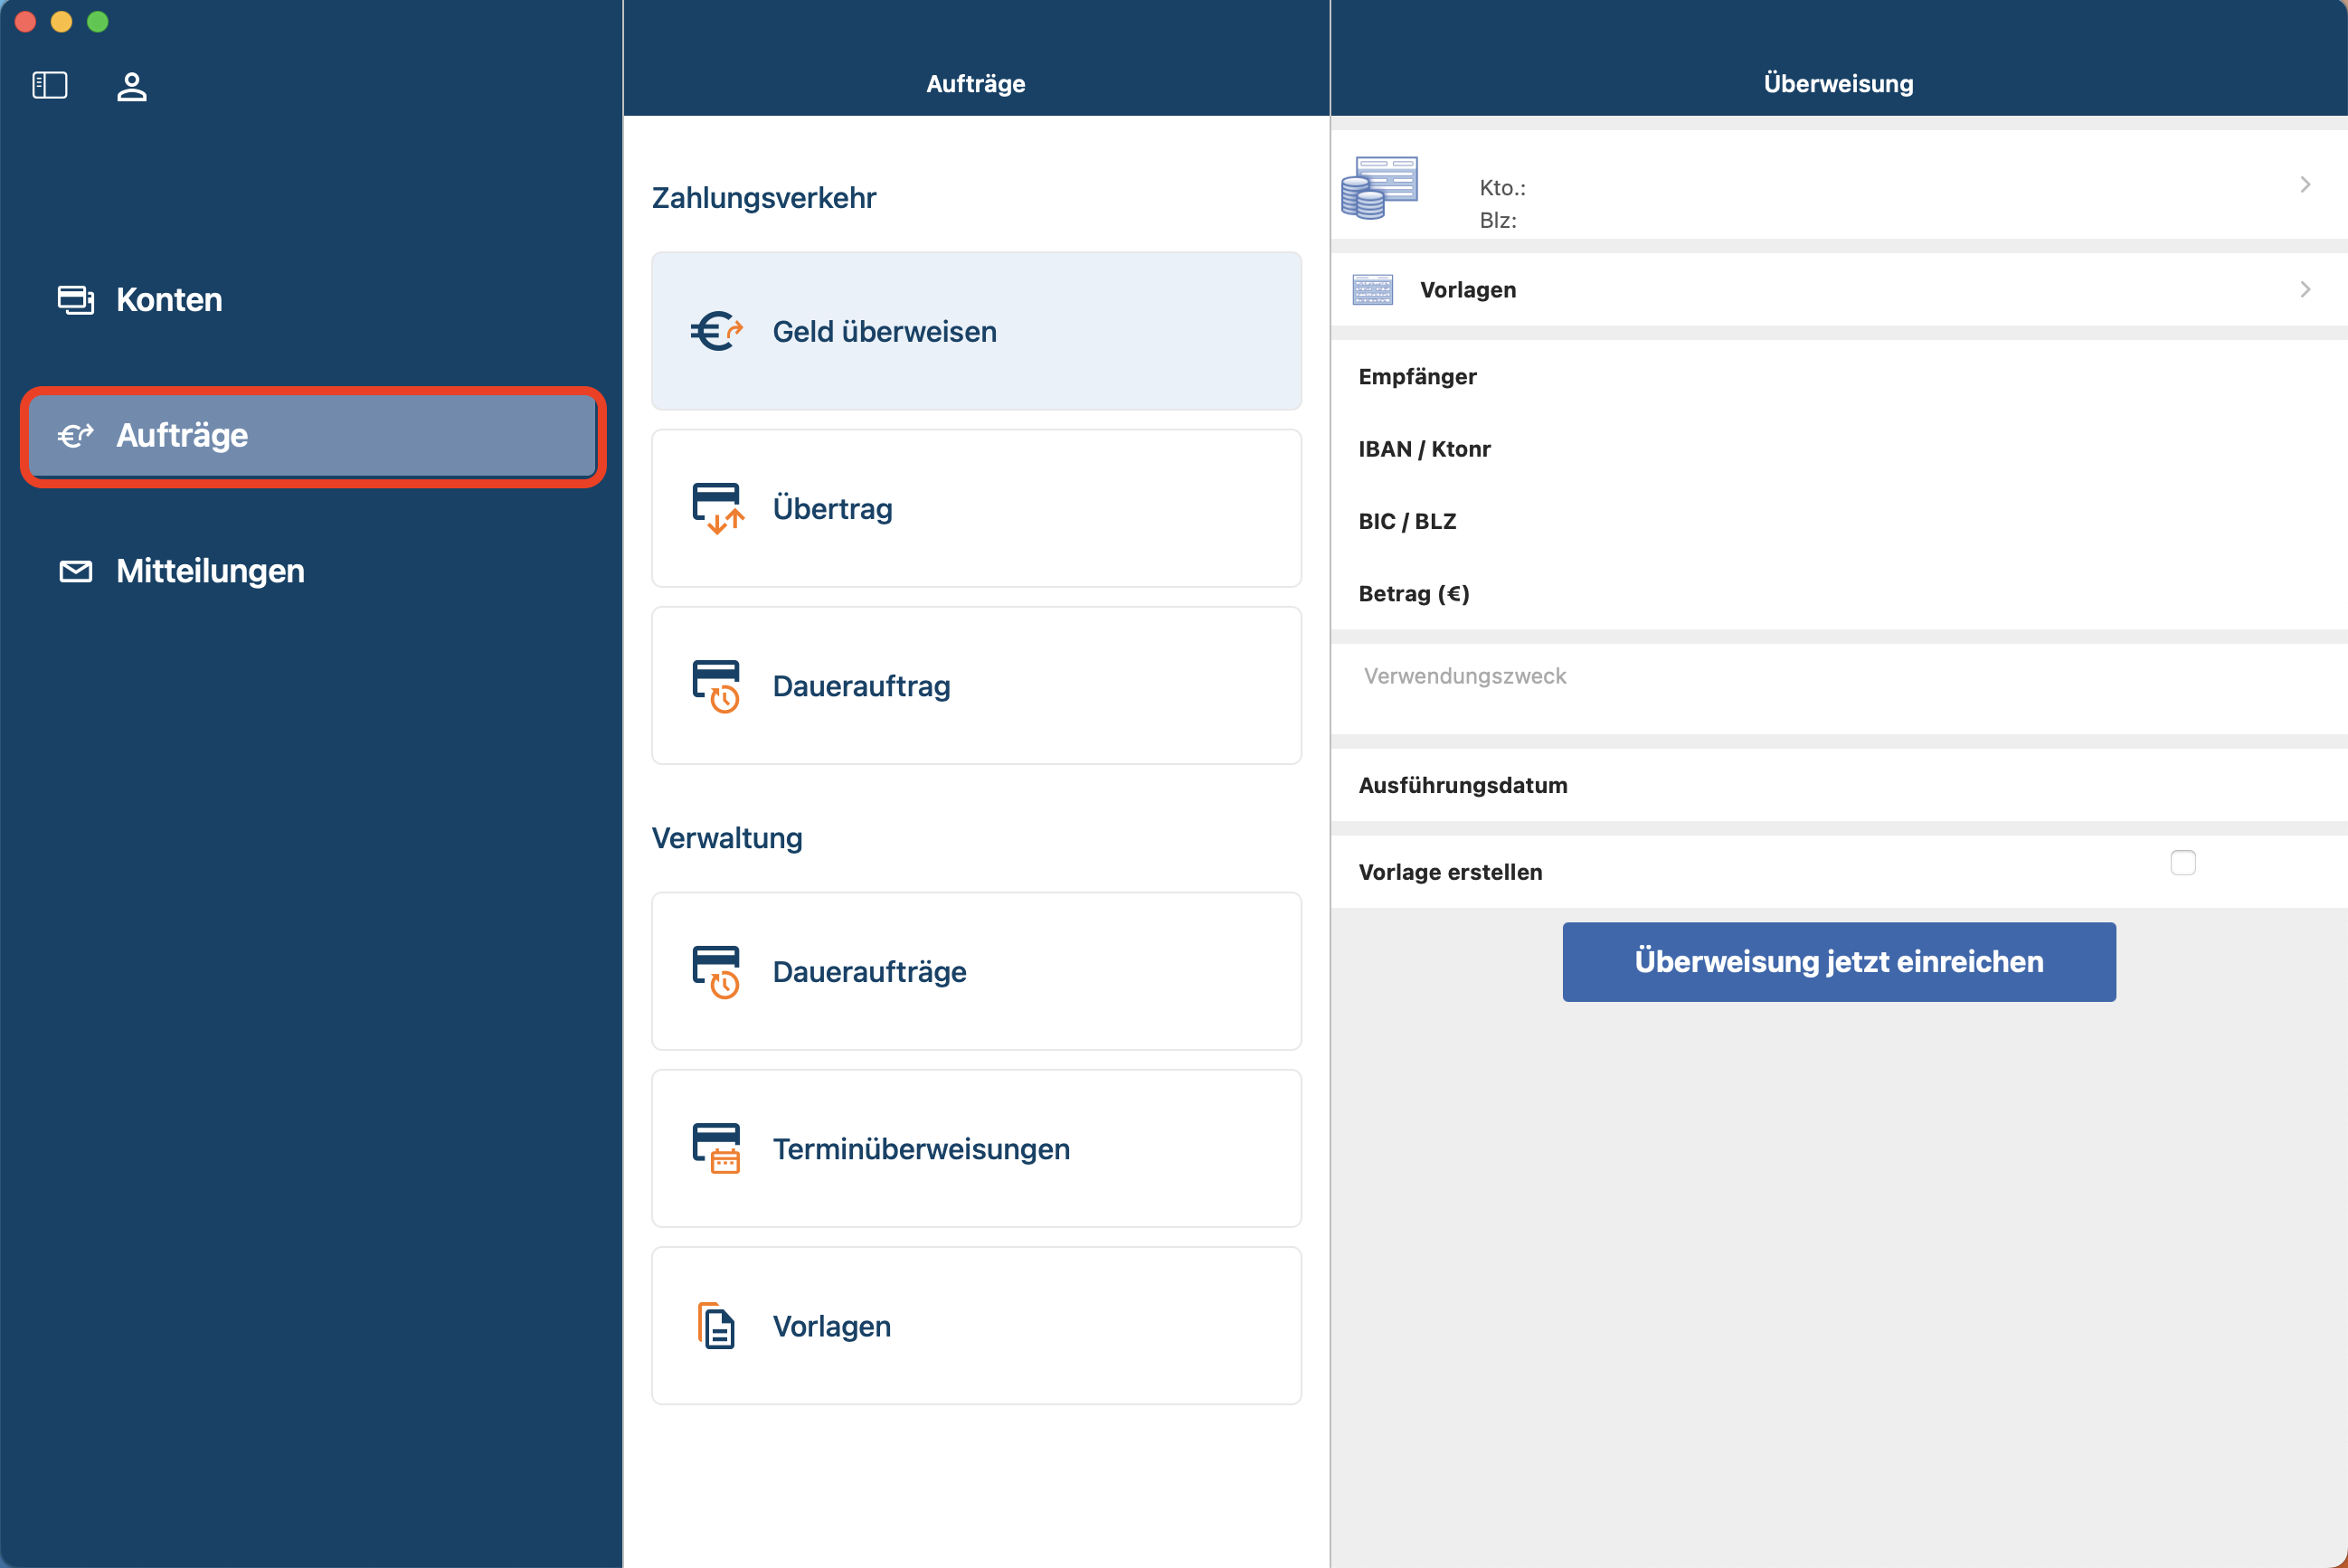Image resolution: width=2348 pixels, height=1568 pixels.
Task: Open the Konten sidebar section
Action: (168, 300)
